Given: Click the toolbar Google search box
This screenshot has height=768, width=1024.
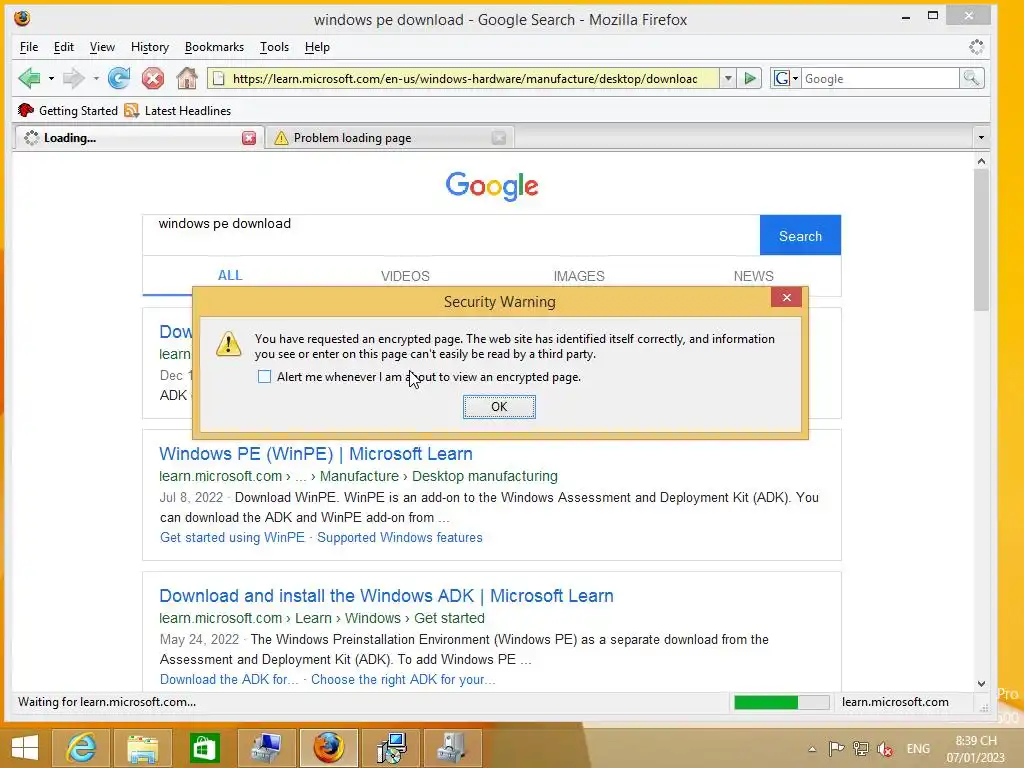Looking at the screenshot, I should (x=880, y=78).
